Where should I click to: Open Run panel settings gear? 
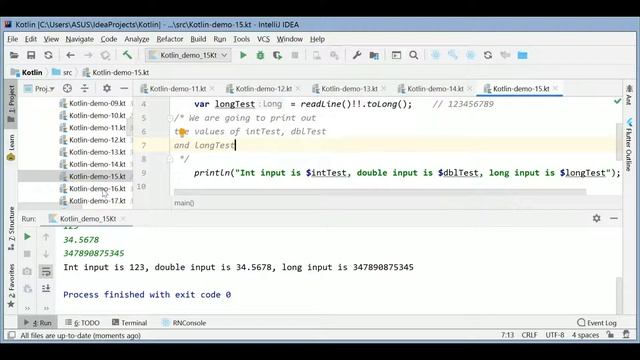click(596, 218)
